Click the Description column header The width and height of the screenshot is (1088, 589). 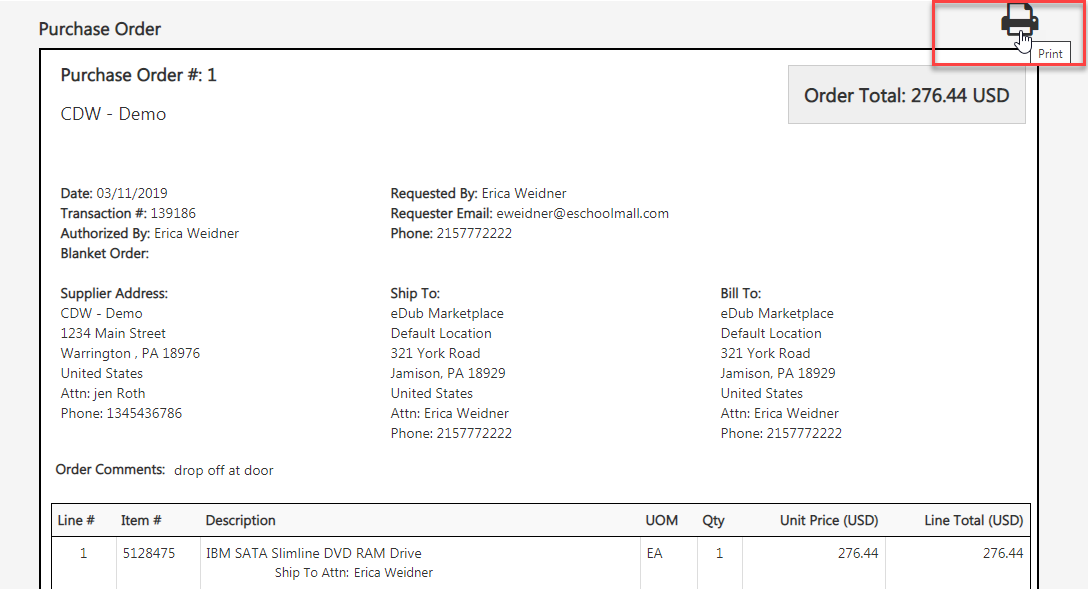tap(240, 520)
